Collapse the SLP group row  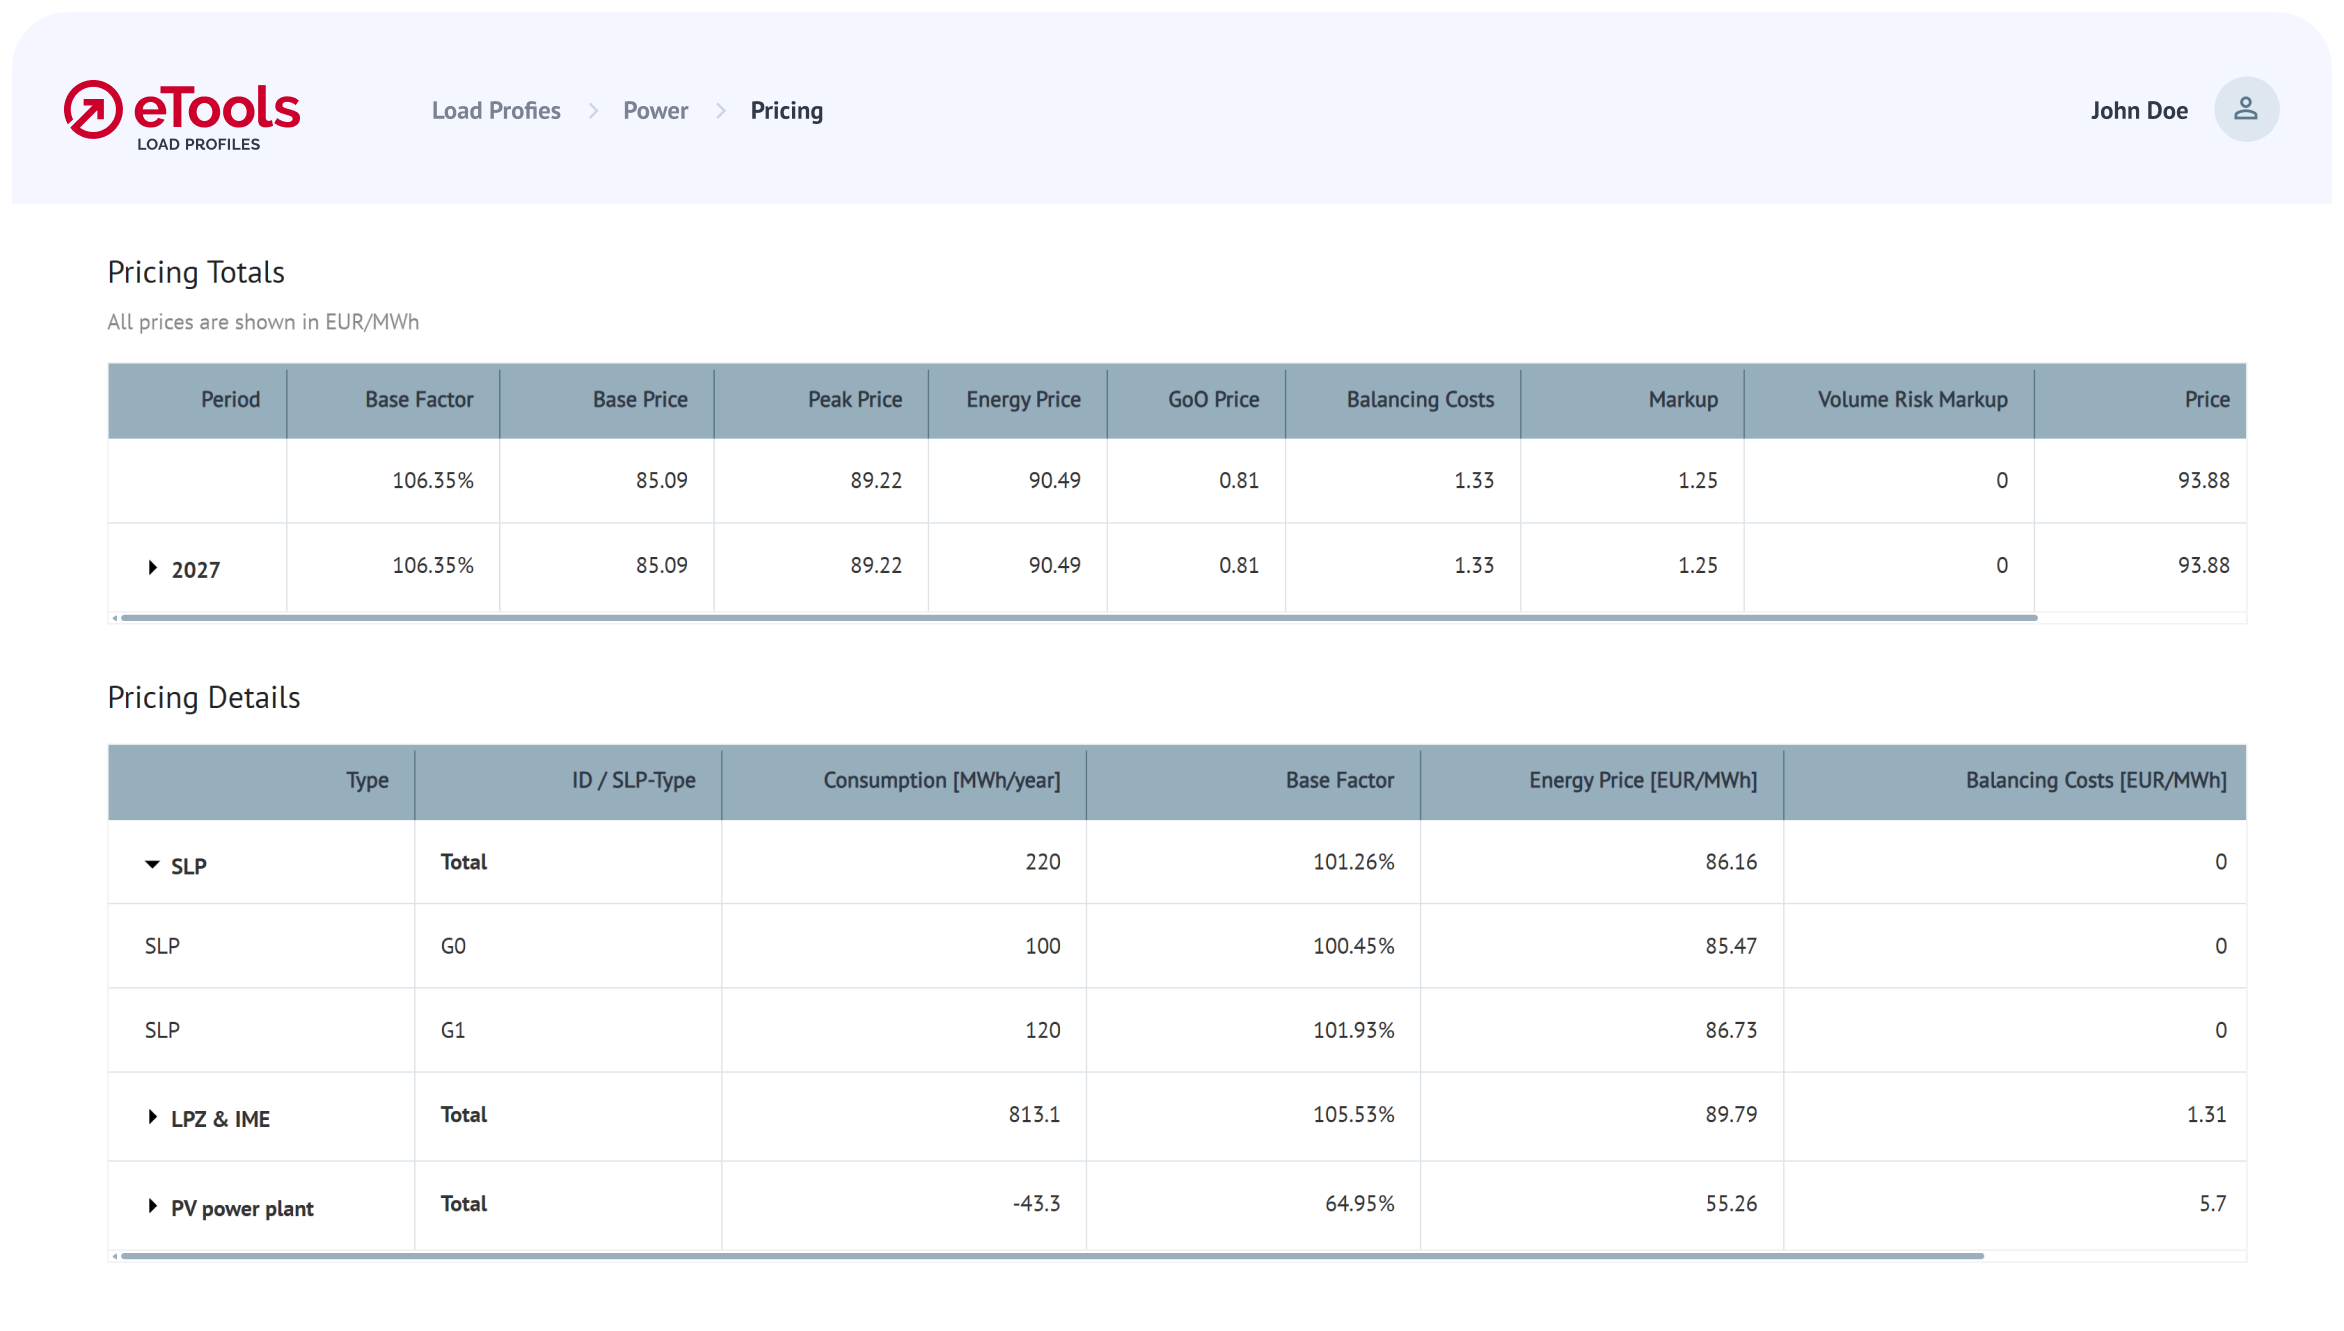tap(152, 864)
